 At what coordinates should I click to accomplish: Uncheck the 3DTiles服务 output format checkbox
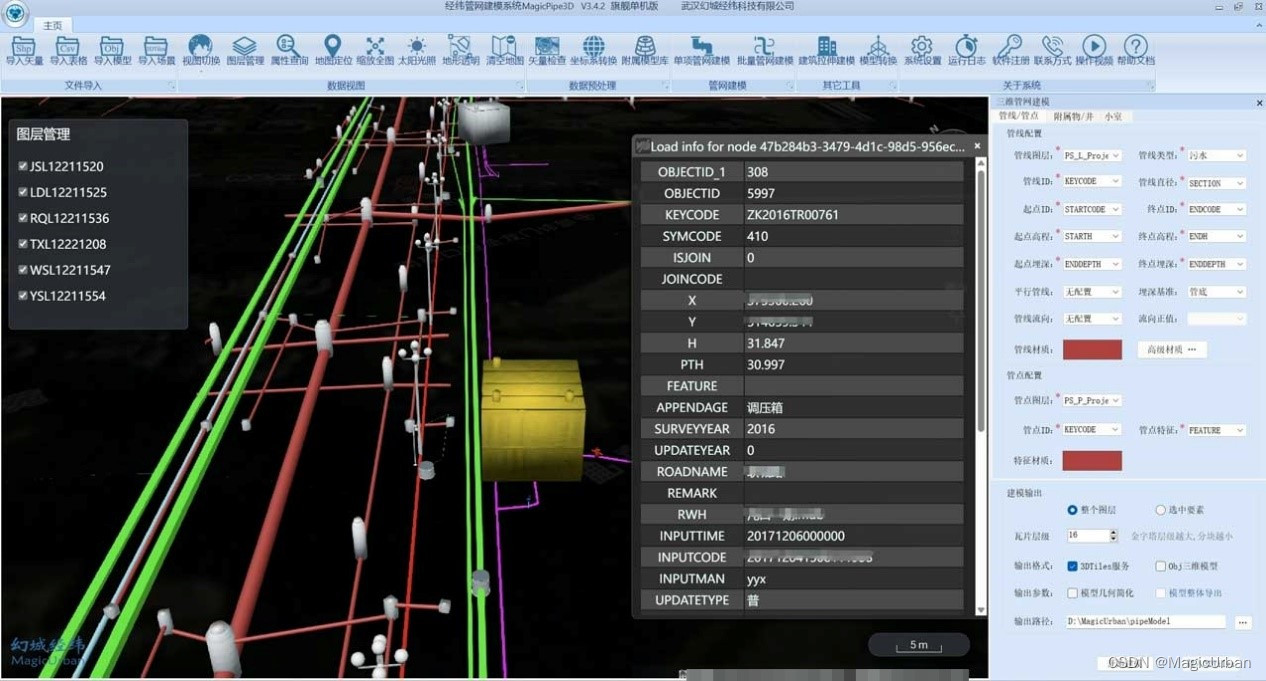(x=1072, y=566)
